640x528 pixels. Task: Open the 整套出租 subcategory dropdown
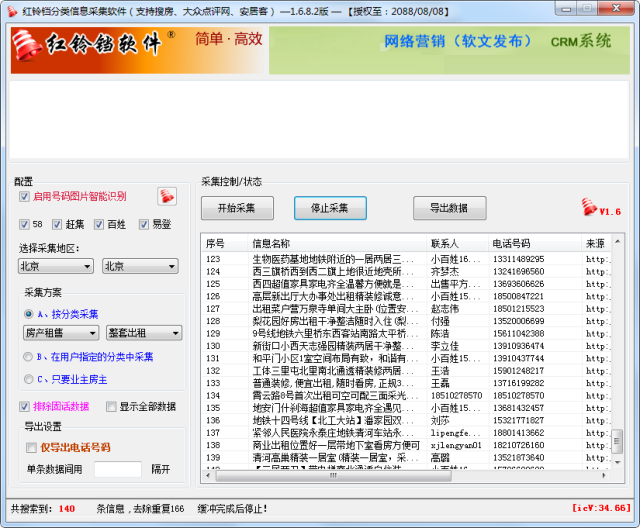click(144, 333)
